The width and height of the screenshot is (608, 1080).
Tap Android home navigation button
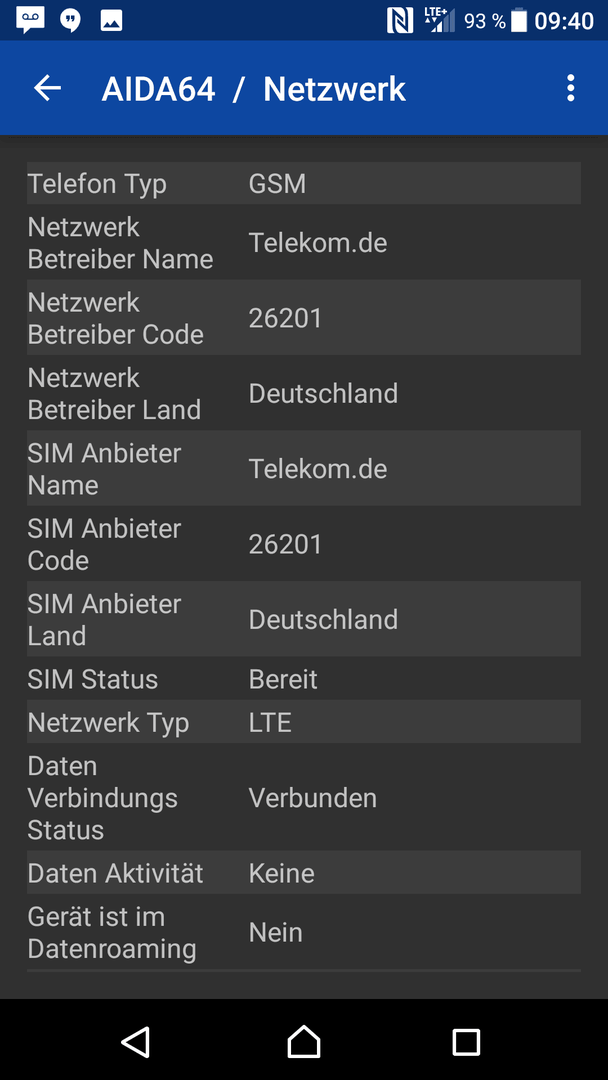[304, 1041]
